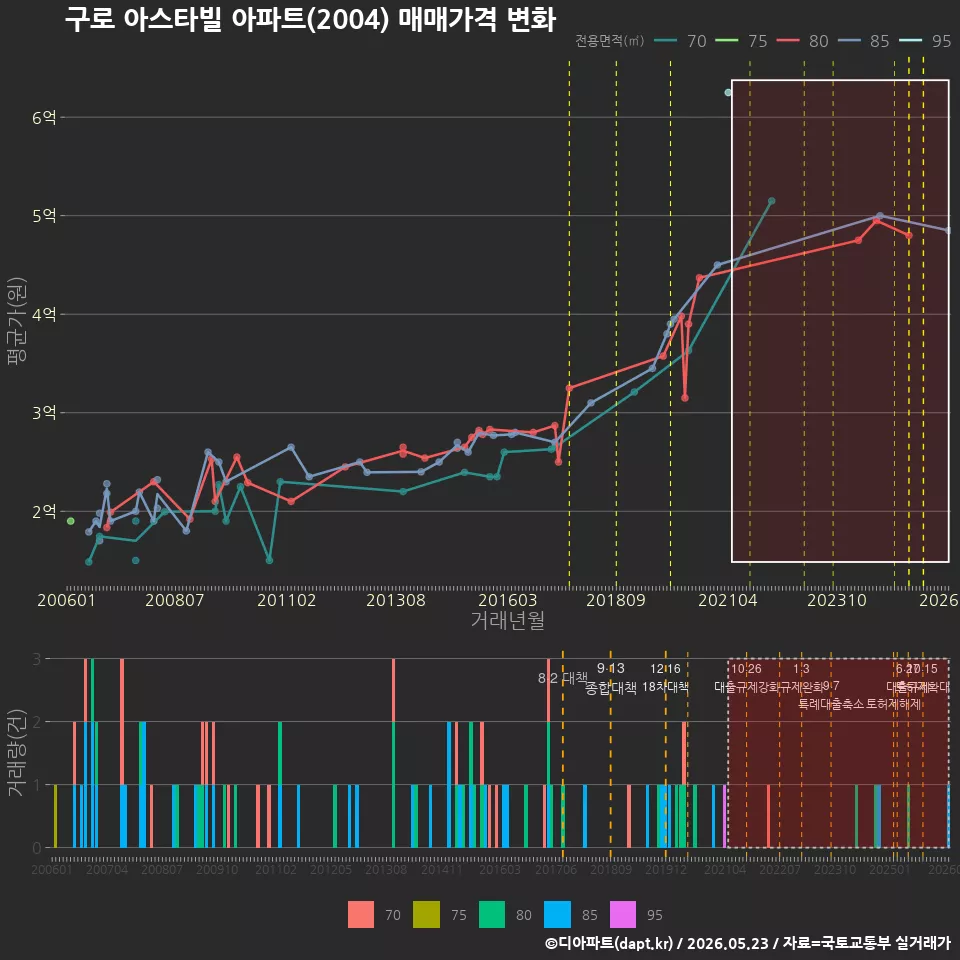Click the lone green 75㎡ data point near 200601
The width and height of the screenshot is (960, 960).
click(70, 521)
